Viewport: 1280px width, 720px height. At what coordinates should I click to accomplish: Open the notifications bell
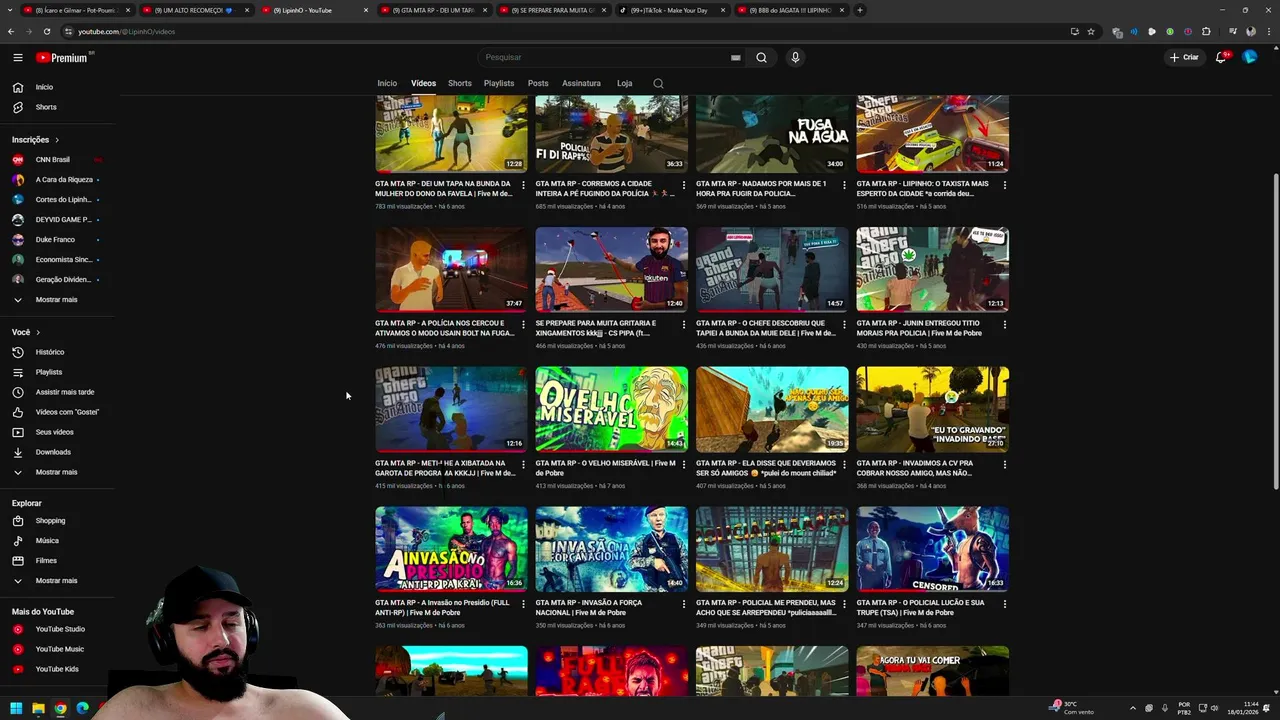pos(1221,57)
